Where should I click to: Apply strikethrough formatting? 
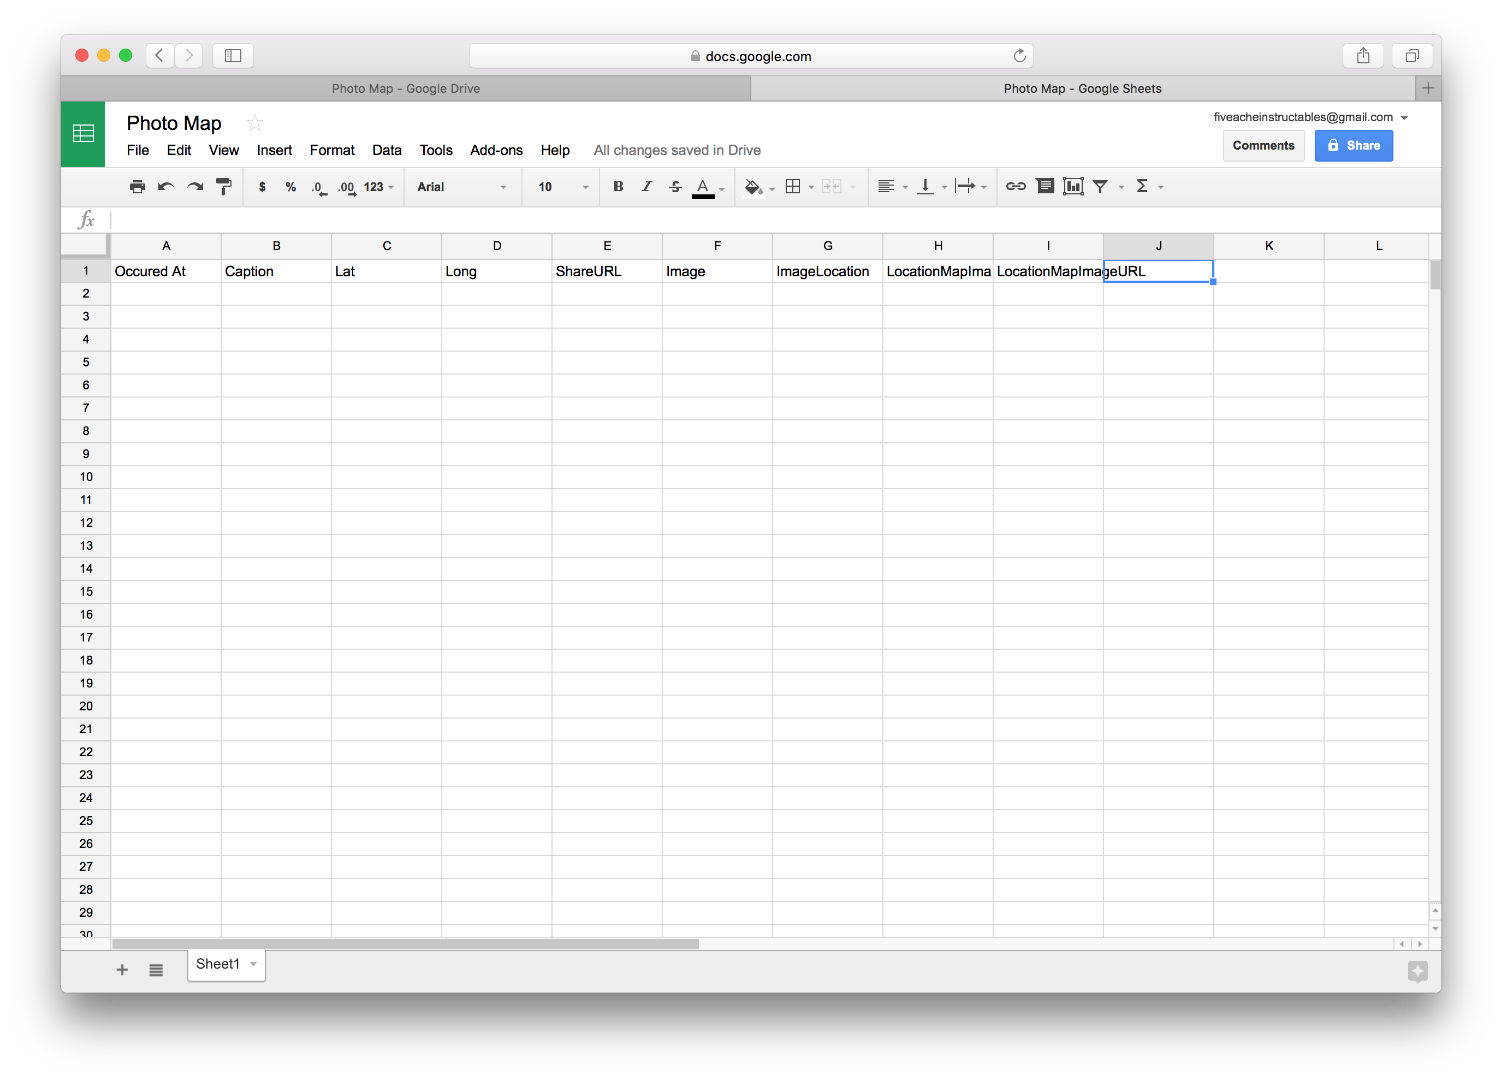coord(676,187)
